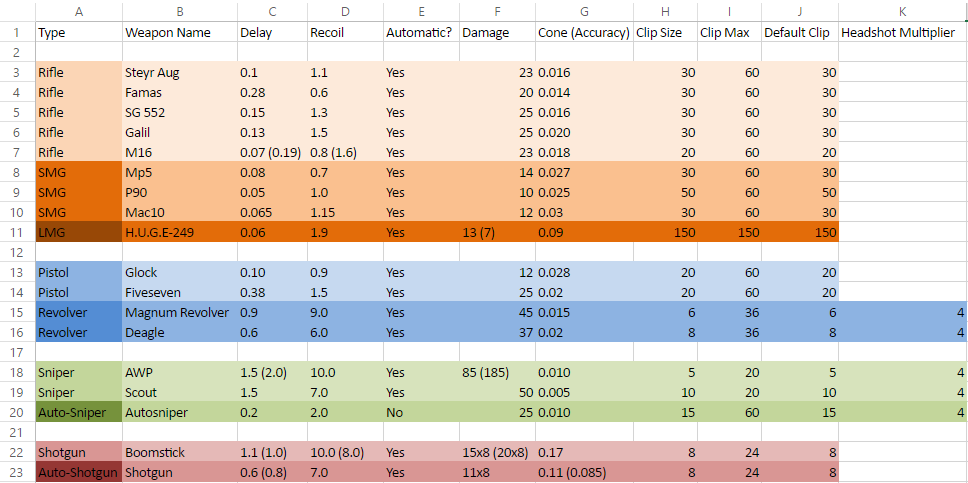Select the 'M16' weapon name cell
Image resolution: width=968 pixels, height=483 pixels.
180,153
